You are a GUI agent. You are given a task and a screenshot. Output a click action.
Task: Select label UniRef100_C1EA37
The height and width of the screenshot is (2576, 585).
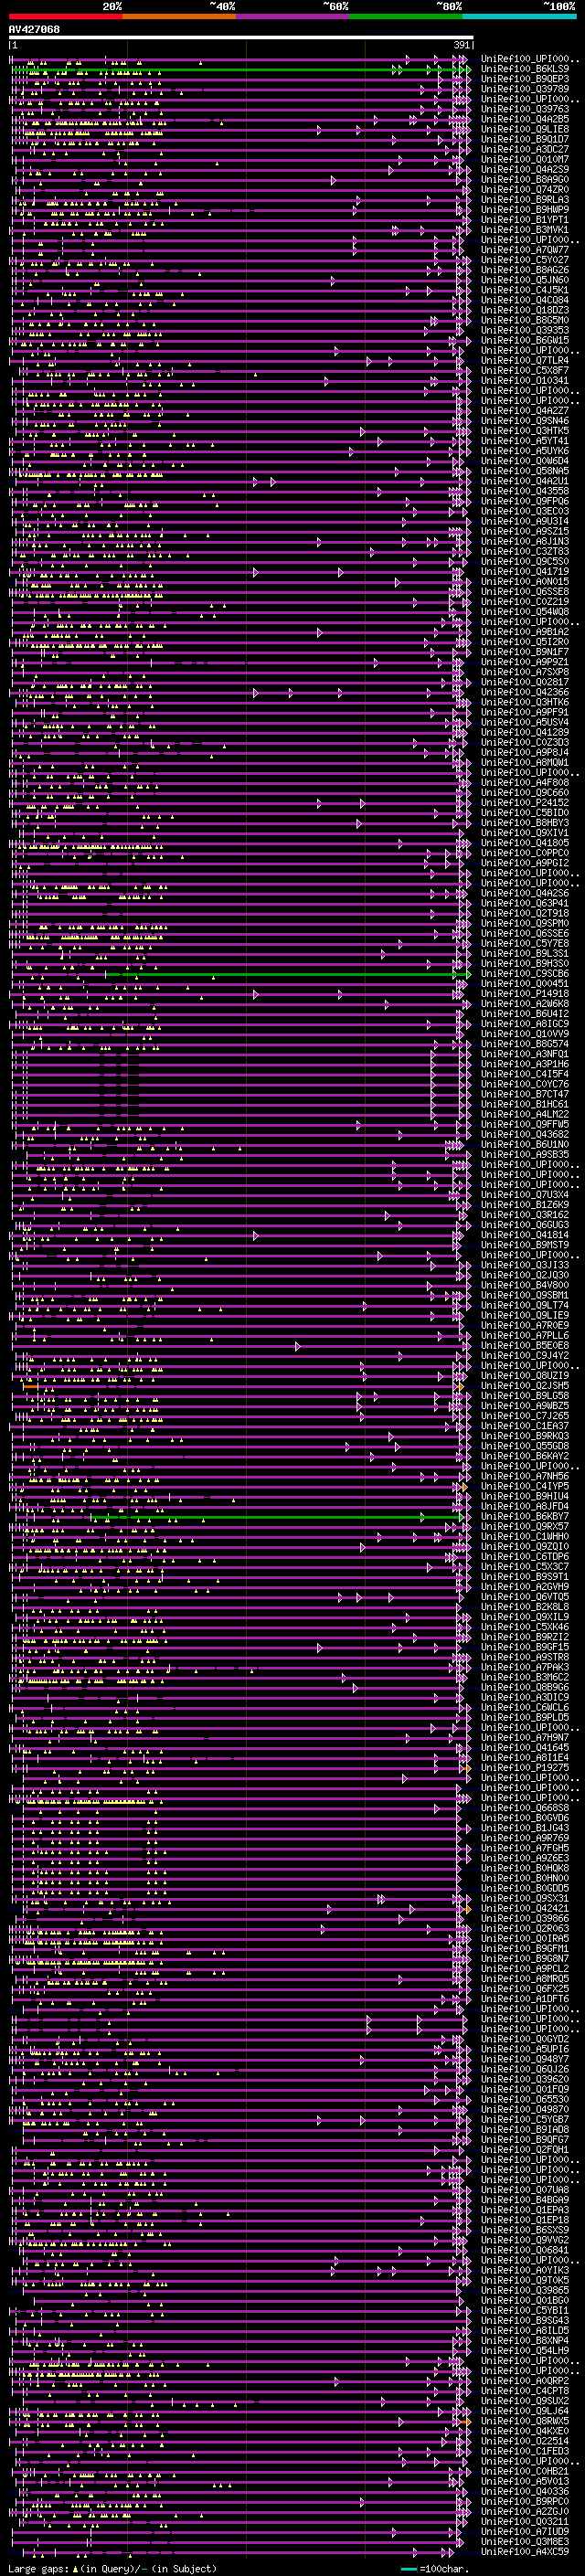tap(525, 1426)
